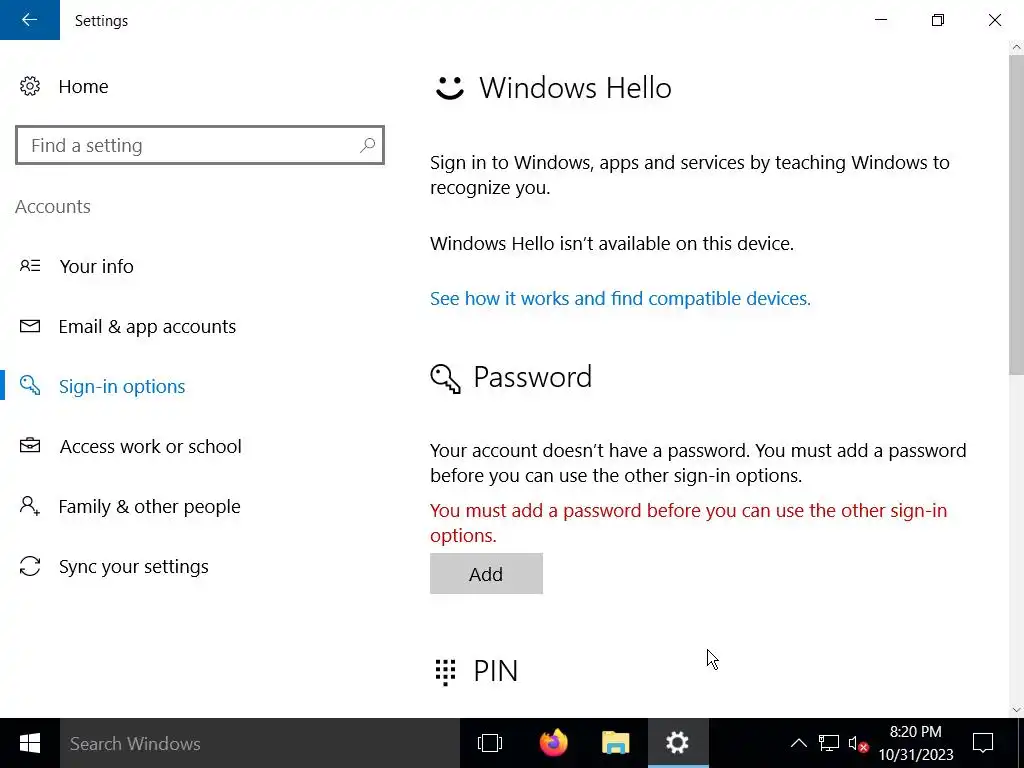
Task: Show hidden system tray icons
Action: click(x=799, y=743)
